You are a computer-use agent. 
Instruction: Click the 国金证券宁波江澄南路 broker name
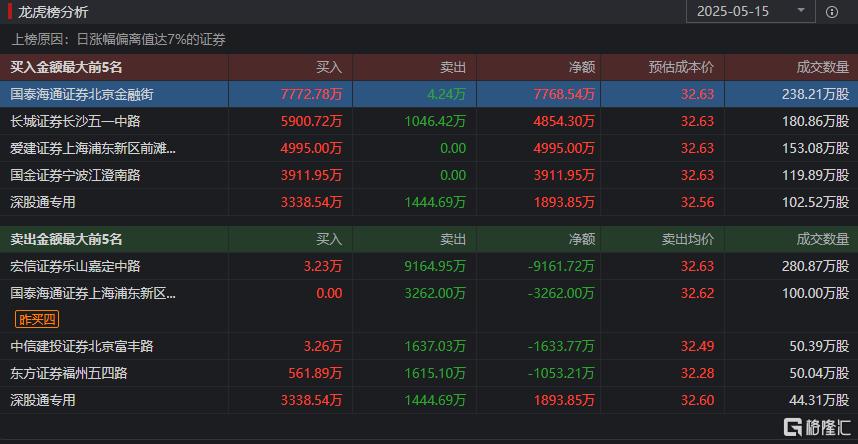pyautogui.click(x=75, y=175)
